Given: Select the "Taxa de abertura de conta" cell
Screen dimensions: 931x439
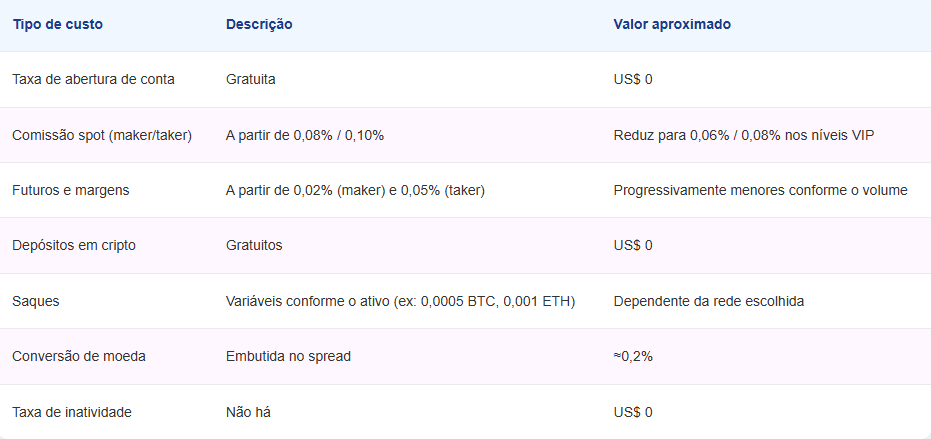Looking at the screenshot, I should pyautogui.click(x=93, y=79).
